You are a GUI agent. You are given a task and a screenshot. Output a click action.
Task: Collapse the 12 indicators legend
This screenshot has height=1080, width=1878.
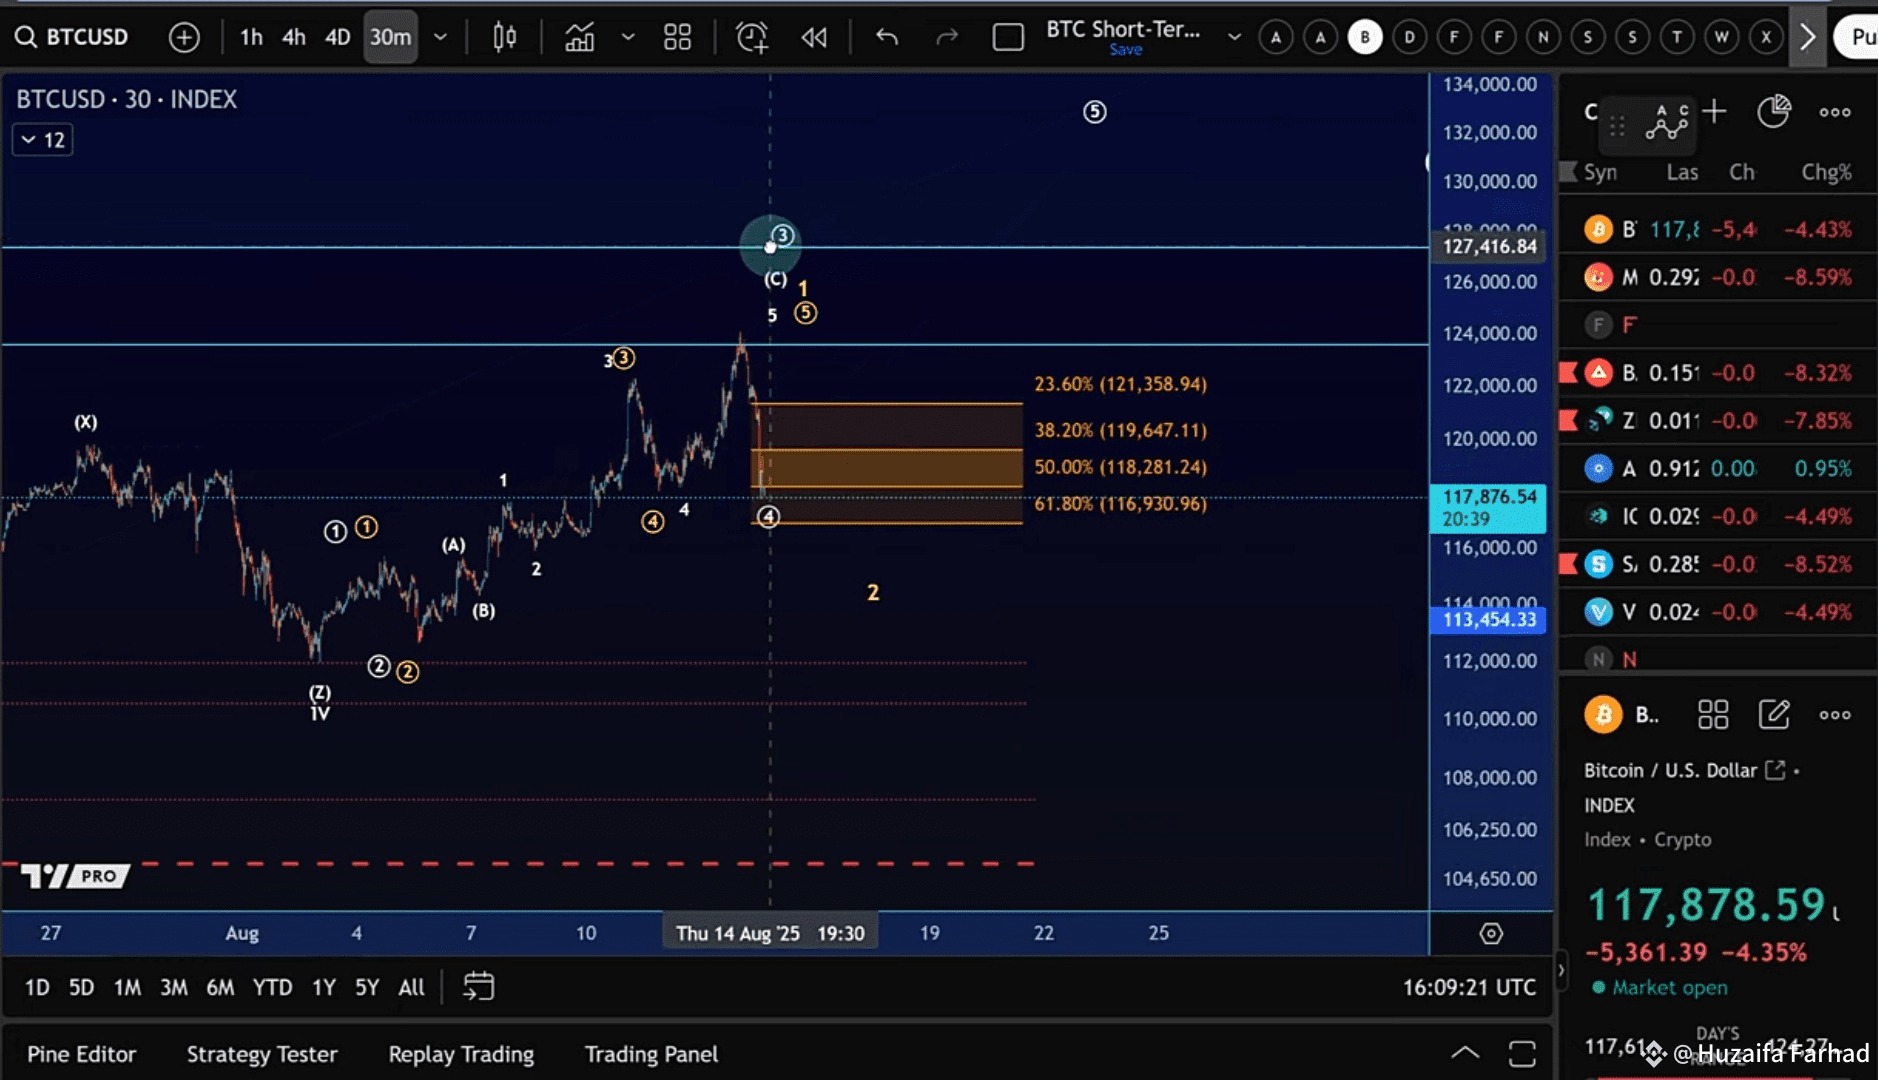[x=43, y=140]
